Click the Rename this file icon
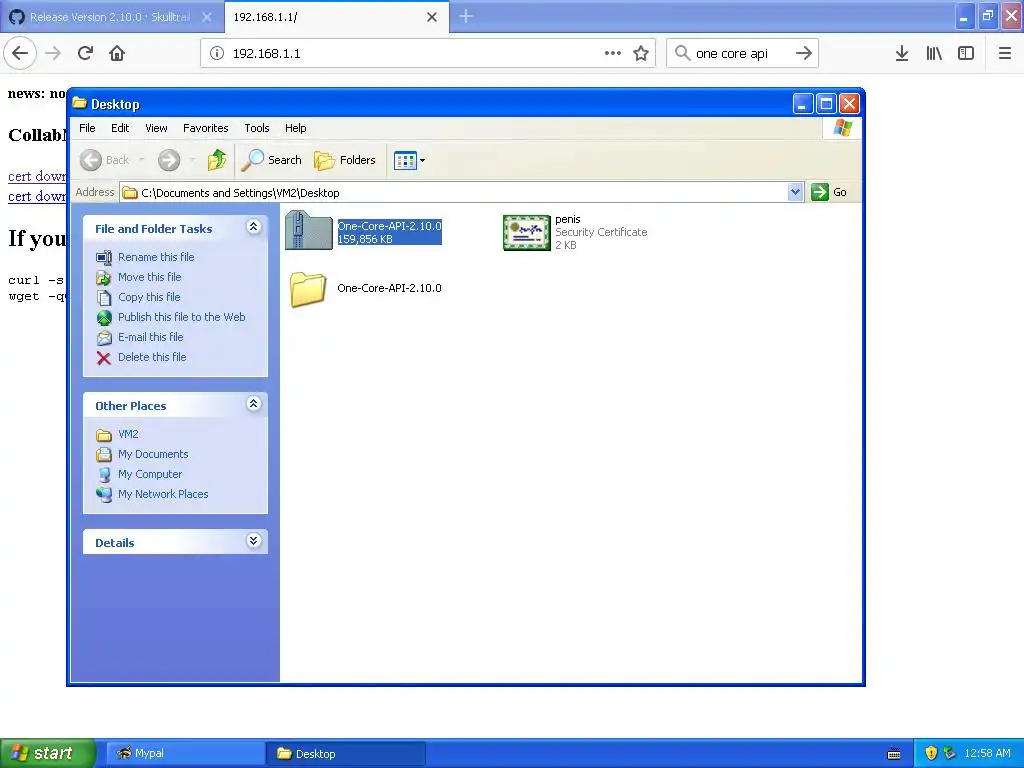Image resolution: width=1024 pixels, height=768 pixels. pyautogui.click(x=104, y=257)
